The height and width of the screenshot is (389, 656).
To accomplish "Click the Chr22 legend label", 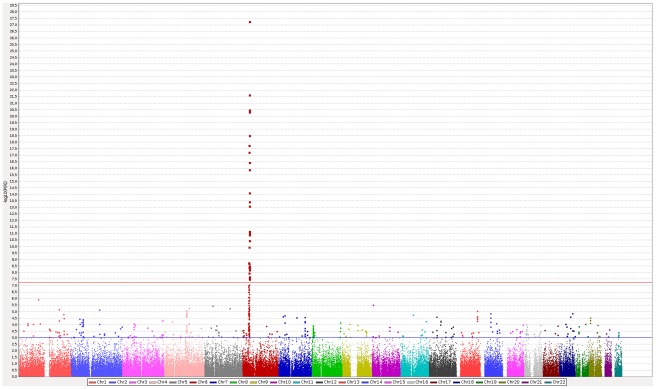I will (x=559, y=382).
